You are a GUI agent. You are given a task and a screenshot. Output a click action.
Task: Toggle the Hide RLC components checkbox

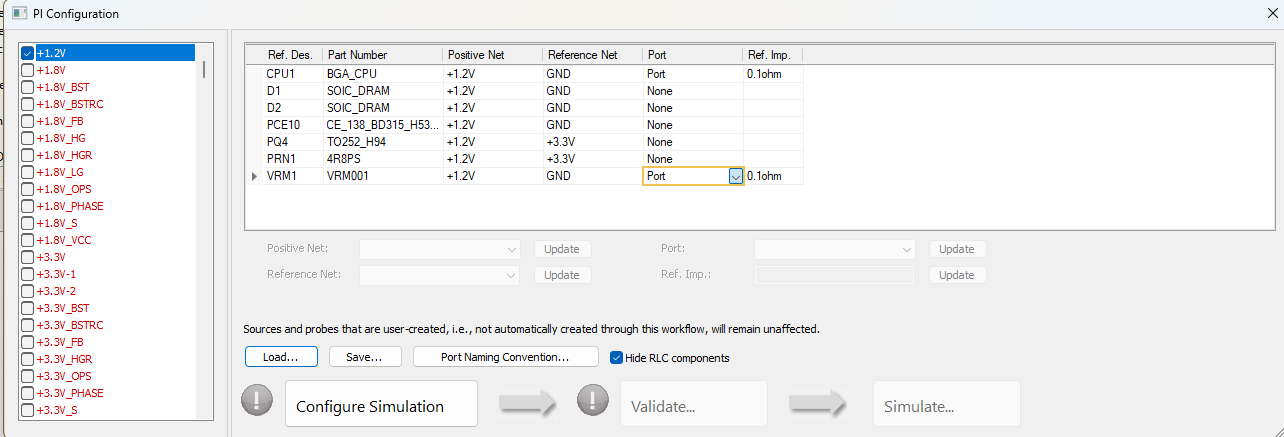pyautogui.click(x=616, y=357)
